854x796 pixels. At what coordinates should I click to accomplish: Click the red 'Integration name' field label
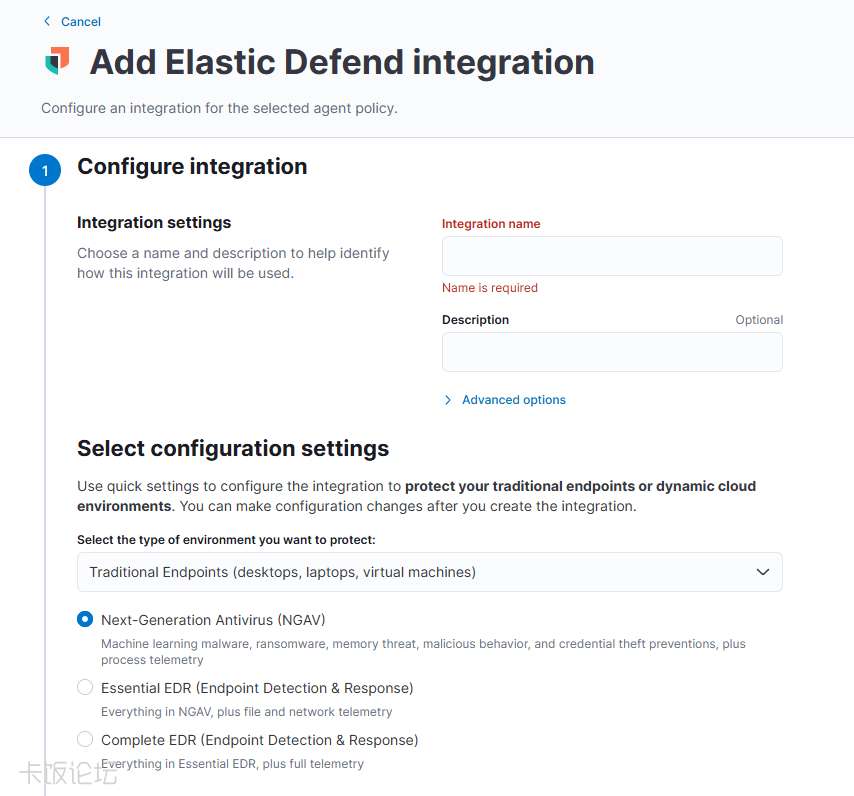tap(491, 224)
